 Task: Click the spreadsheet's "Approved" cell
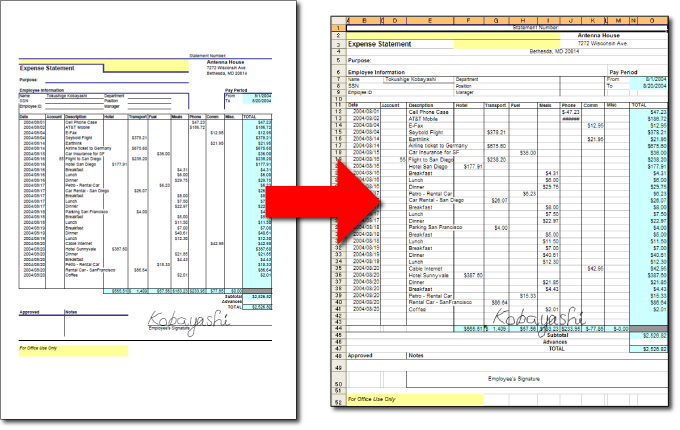click(360, 355)
